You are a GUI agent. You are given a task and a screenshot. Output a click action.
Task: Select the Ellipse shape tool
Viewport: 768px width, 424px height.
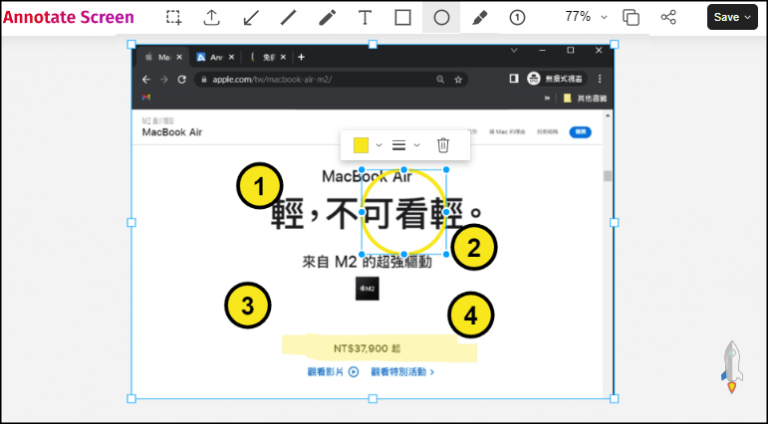[441, 18]
